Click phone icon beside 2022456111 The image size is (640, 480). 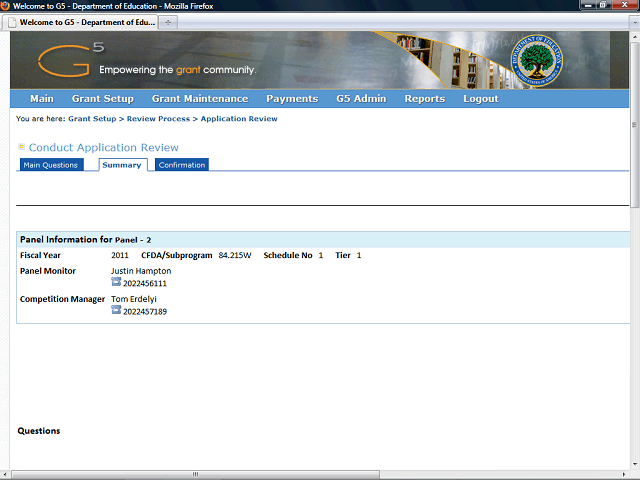coord(116,282)
